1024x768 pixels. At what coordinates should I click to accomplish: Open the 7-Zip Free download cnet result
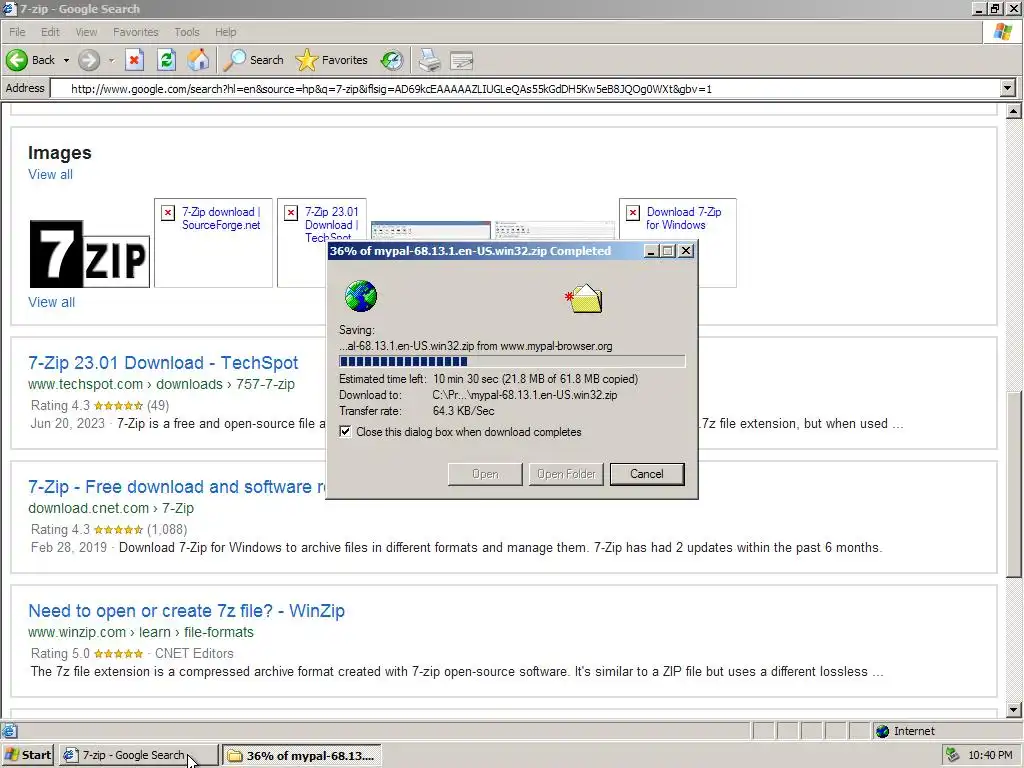pos(176,487)
